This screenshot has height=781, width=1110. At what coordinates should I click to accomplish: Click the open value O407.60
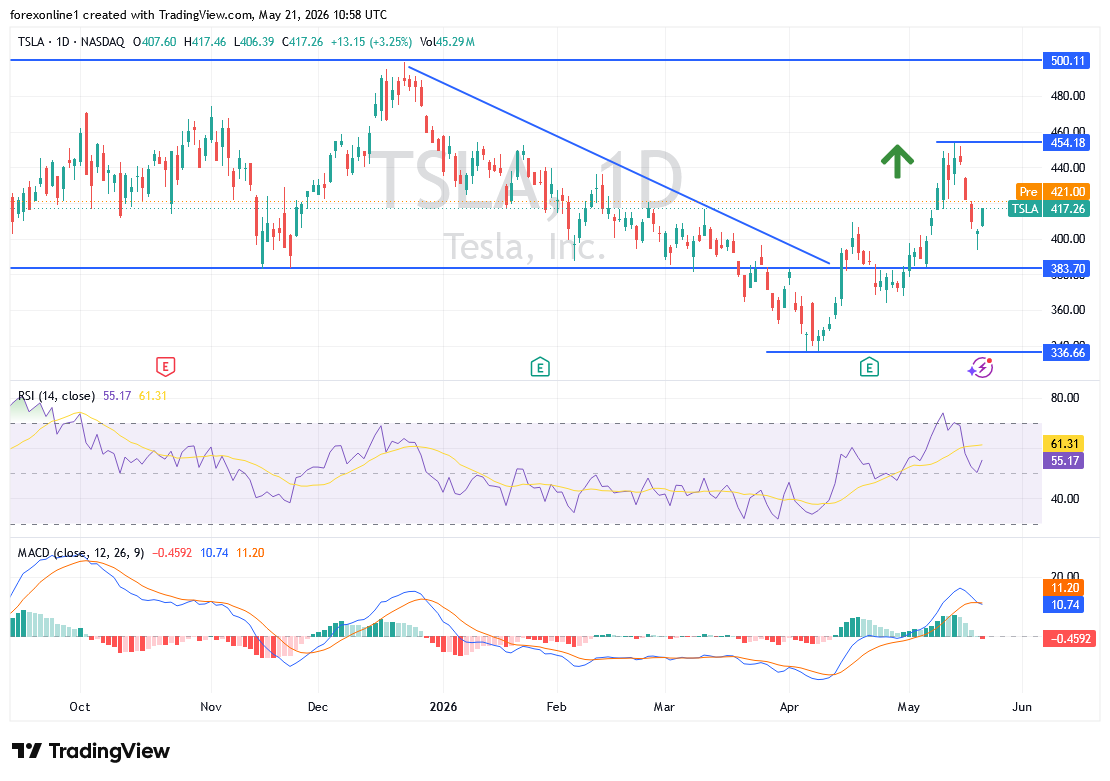(x=154, y=42)
